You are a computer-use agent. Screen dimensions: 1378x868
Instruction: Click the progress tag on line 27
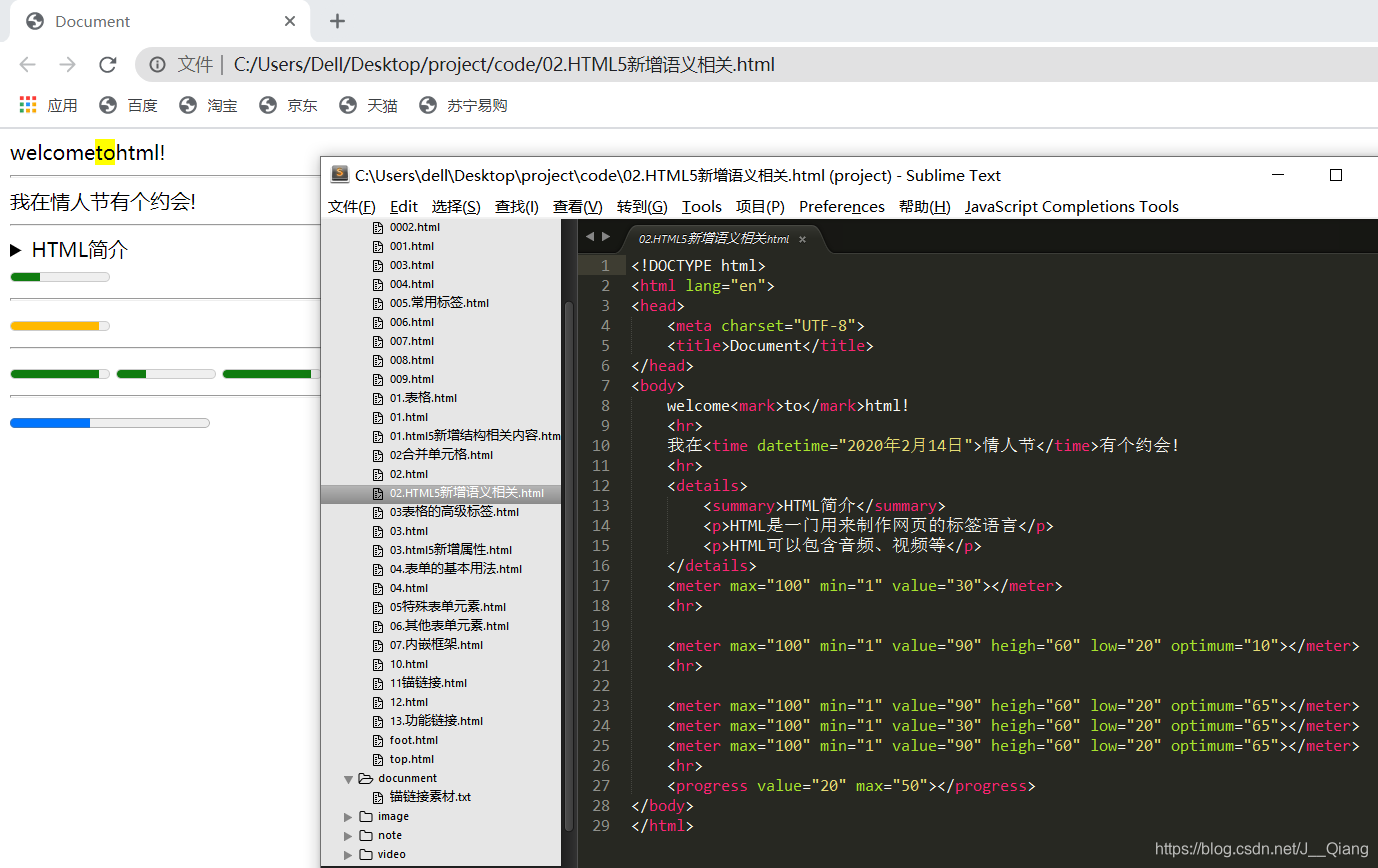click(712, 786)
